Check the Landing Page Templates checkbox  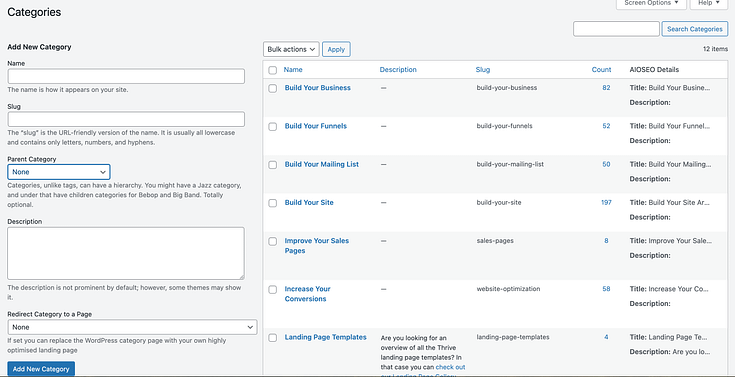point(272,338)
